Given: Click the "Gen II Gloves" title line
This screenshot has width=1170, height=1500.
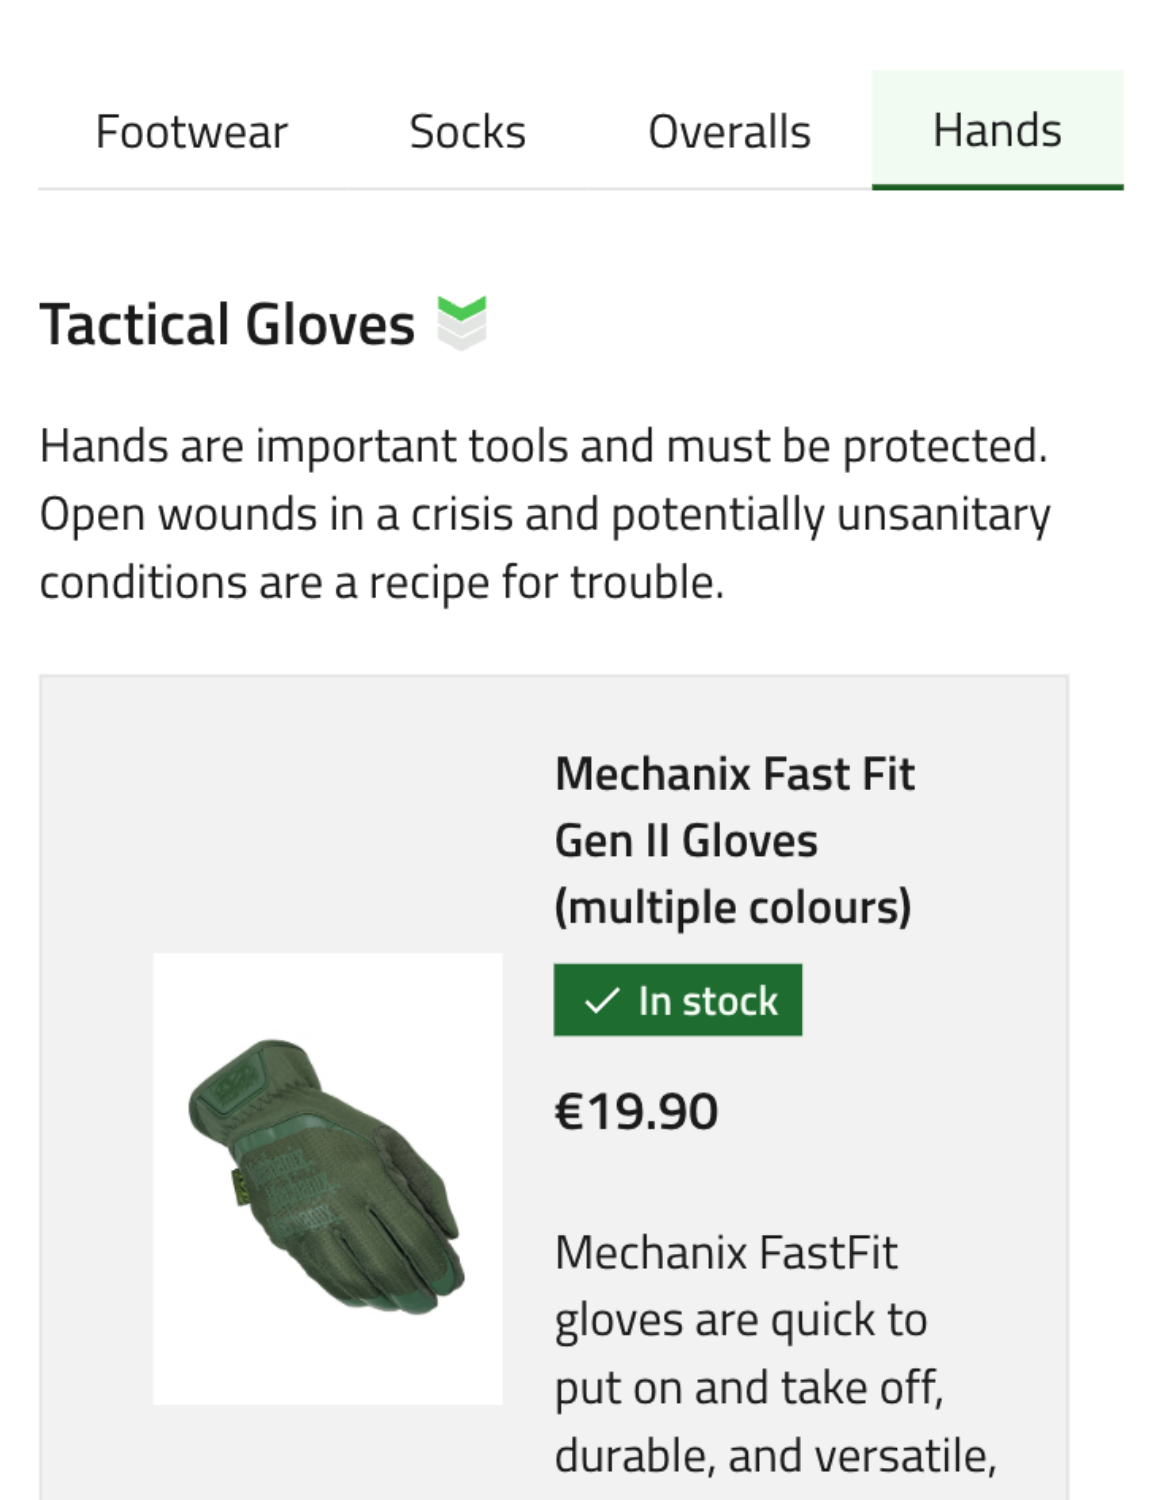Looking at the screenshot, I should [686, 841].
